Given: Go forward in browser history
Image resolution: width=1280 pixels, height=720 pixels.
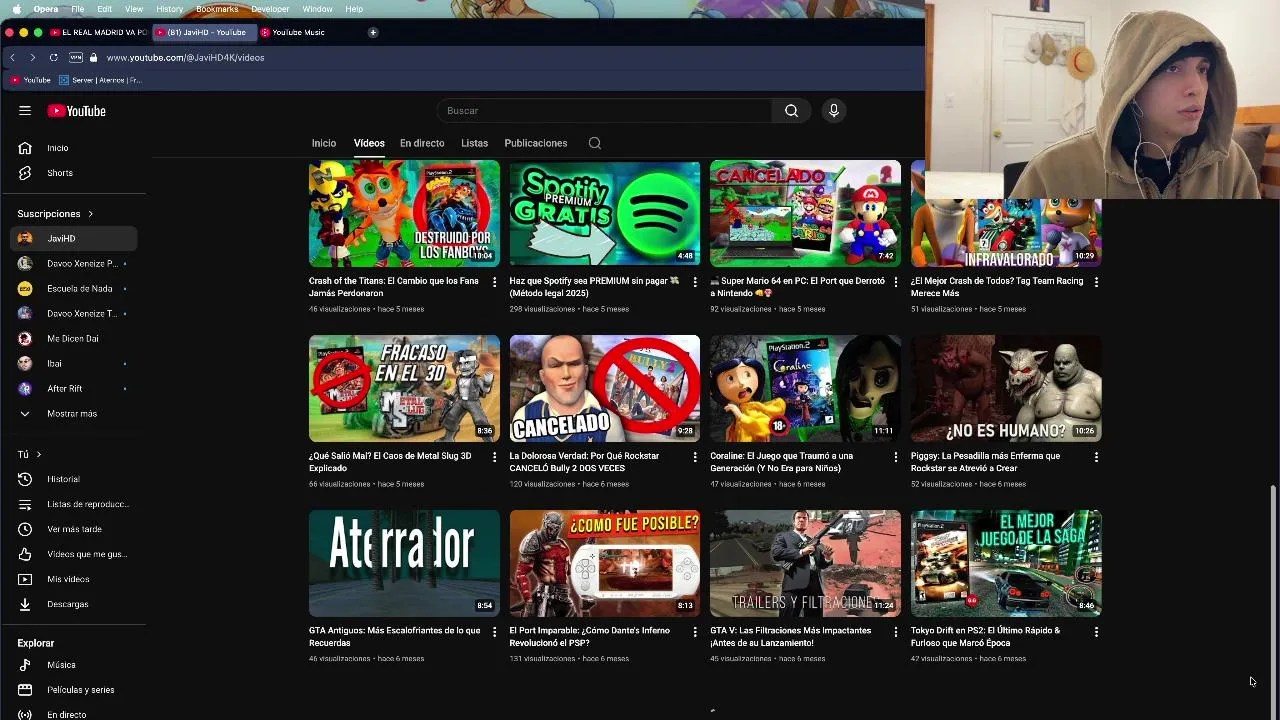Looking at the screenshot, I should 32,58.
